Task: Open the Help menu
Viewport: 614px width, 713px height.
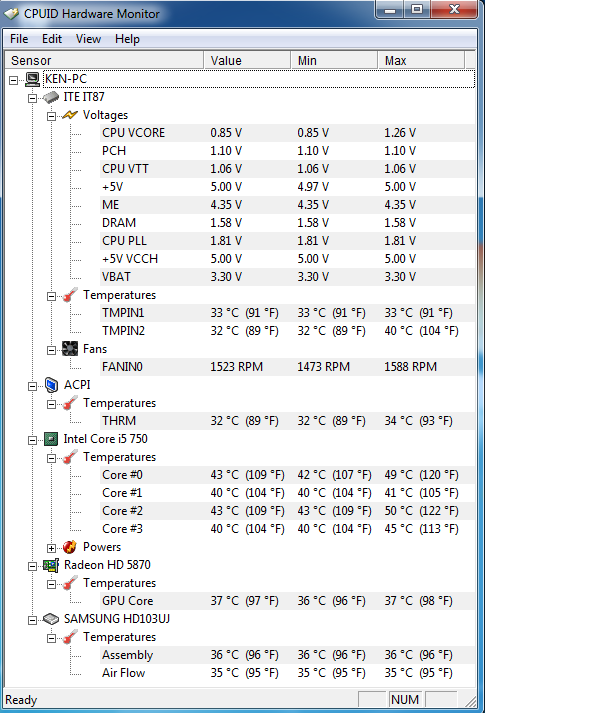Action: click(127, 39)
